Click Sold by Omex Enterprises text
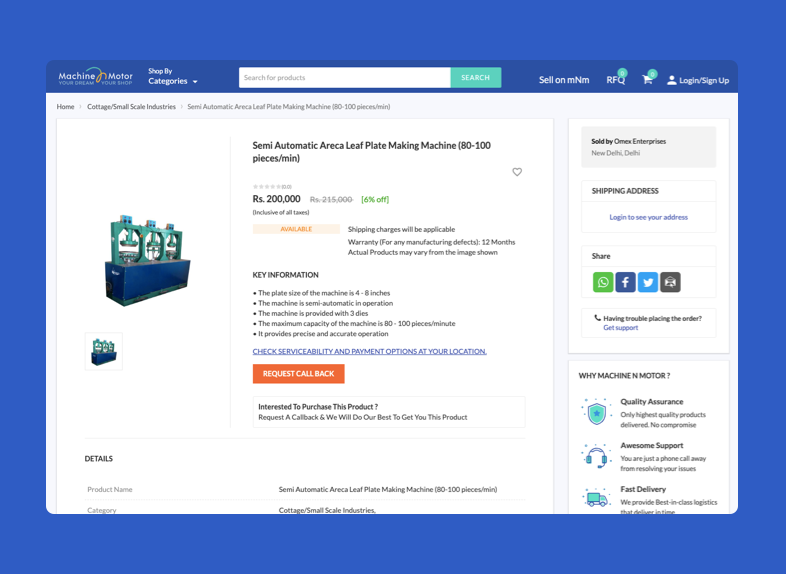 (628, 141)
